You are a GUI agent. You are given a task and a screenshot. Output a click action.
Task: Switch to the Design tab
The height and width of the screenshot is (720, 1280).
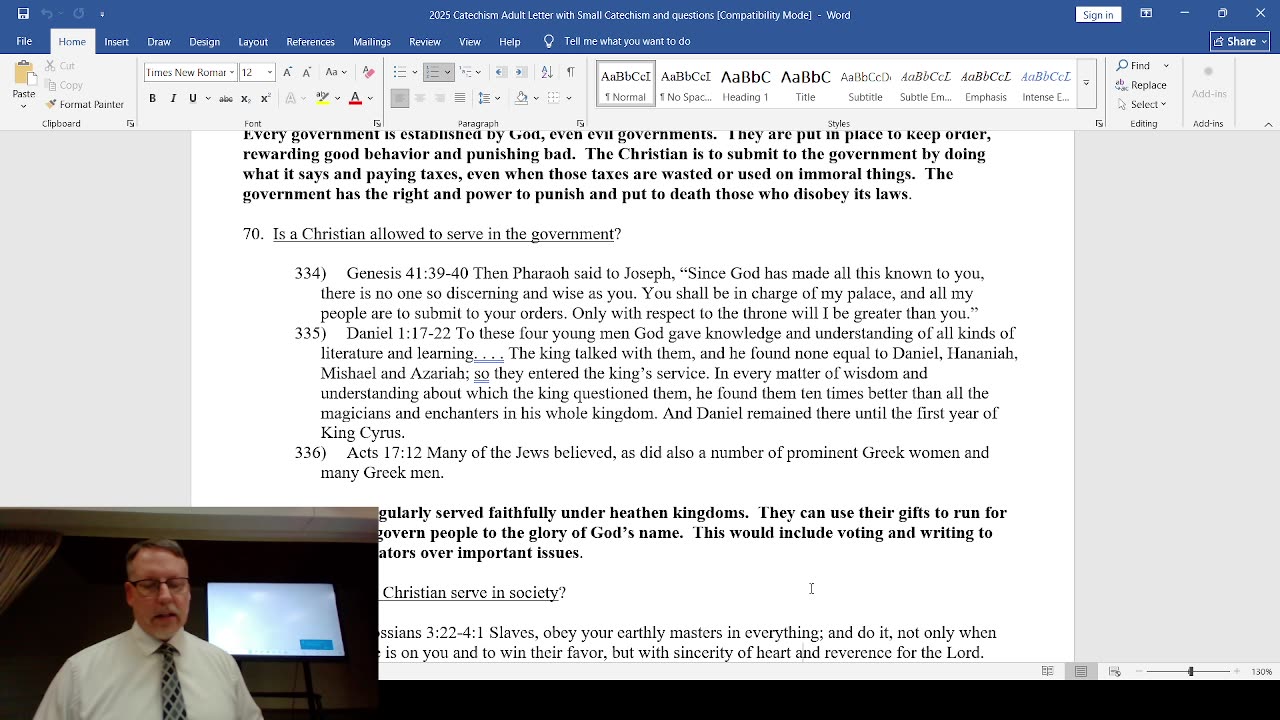(x=204, y=41)
